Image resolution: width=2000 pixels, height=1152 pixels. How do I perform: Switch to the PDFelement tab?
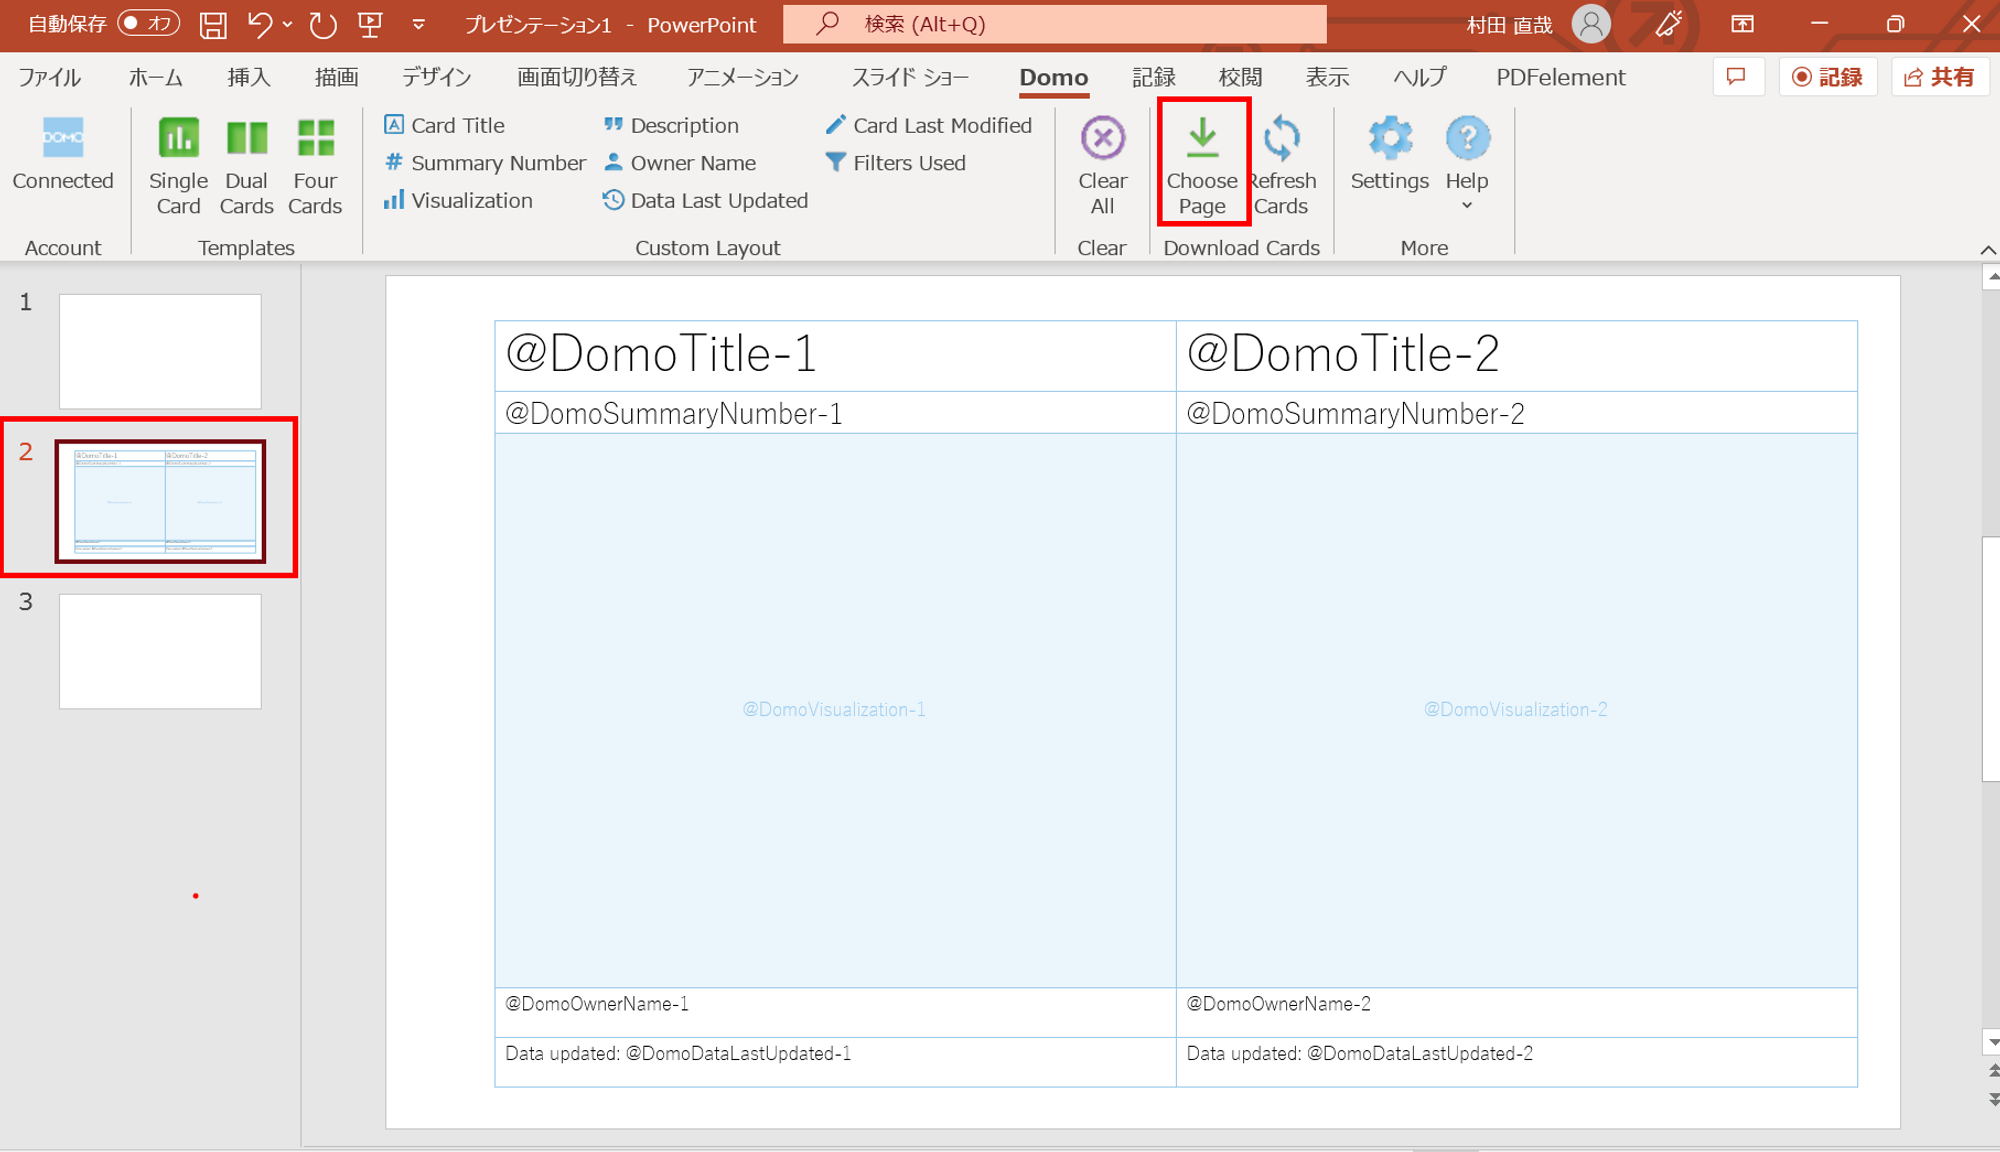(1560, 77)
